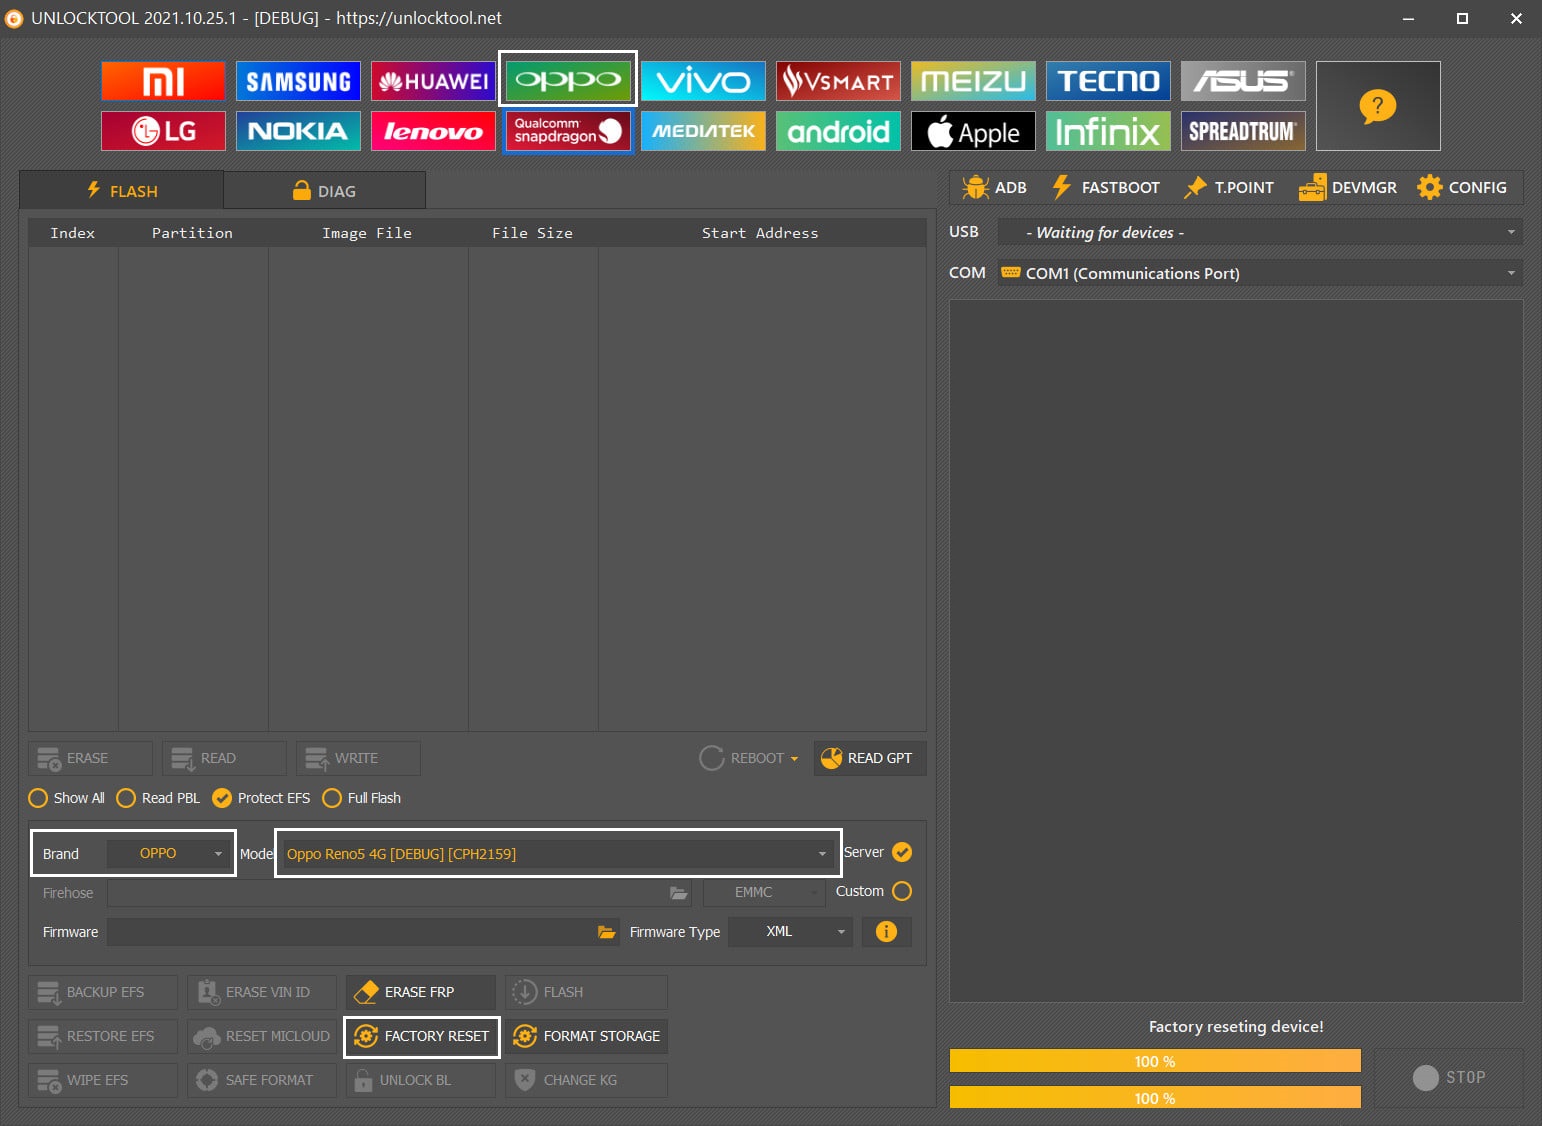Screen dimensions: 1542x1126
Task: Open the EMMC storage type dropdown
Action: click(764, 892)
